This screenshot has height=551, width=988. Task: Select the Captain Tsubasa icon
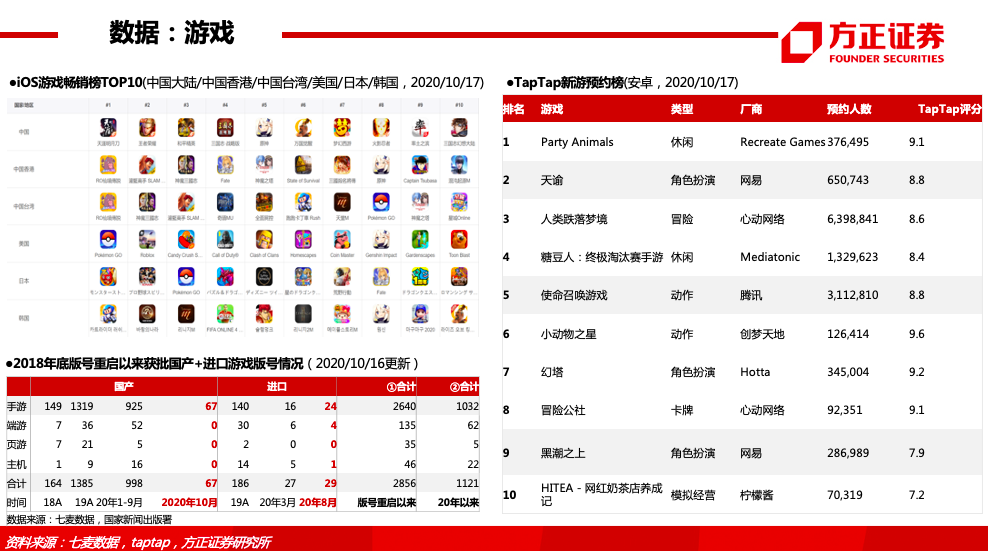[420, 165]
